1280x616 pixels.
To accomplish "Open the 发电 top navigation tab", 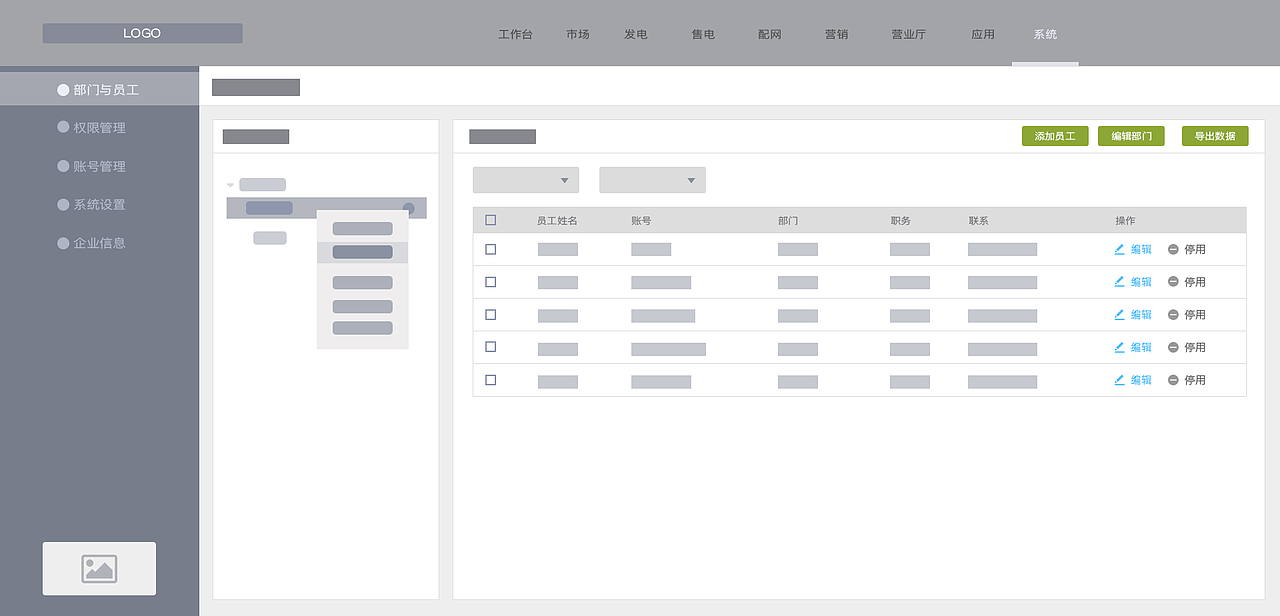I will click(636, 34).
